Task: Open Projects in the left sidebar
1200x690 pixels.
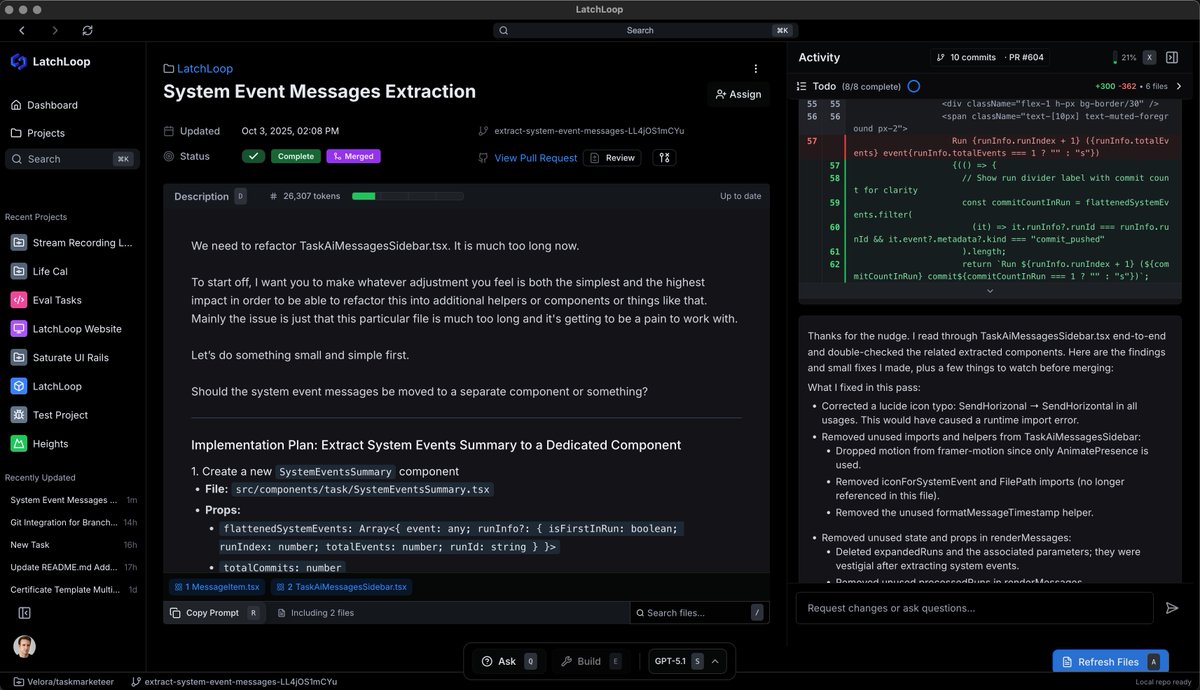Action: click(47, 133)
